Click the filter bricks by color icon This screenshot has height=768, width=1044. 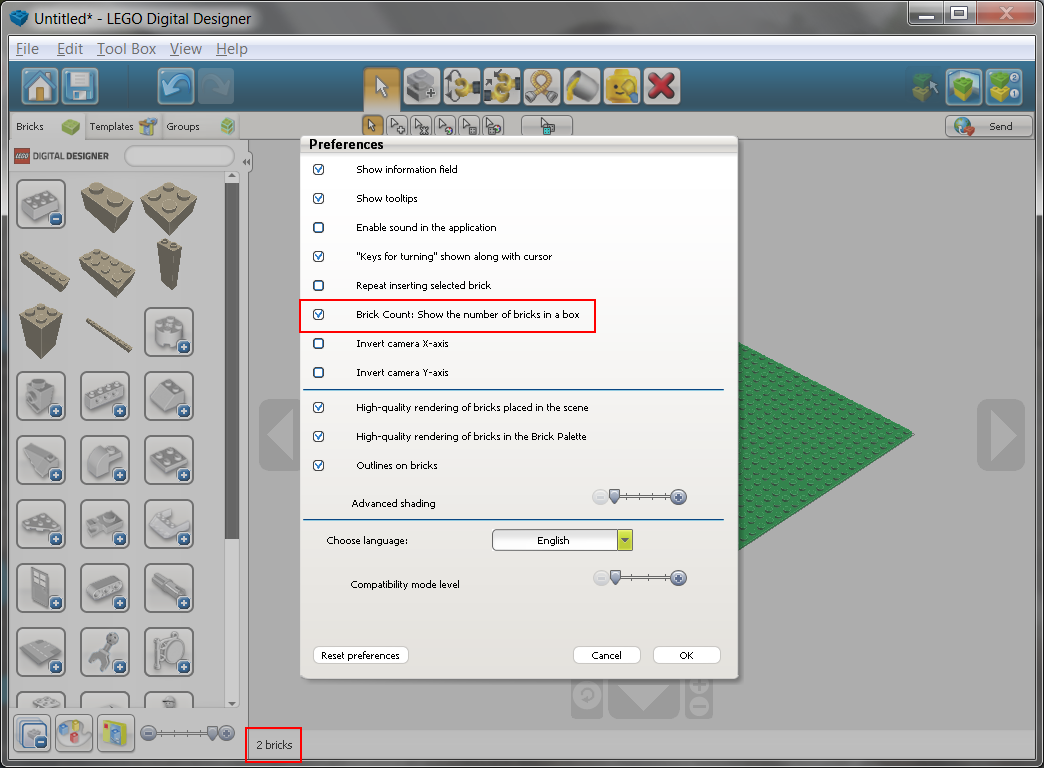click(x=73, y=733)
